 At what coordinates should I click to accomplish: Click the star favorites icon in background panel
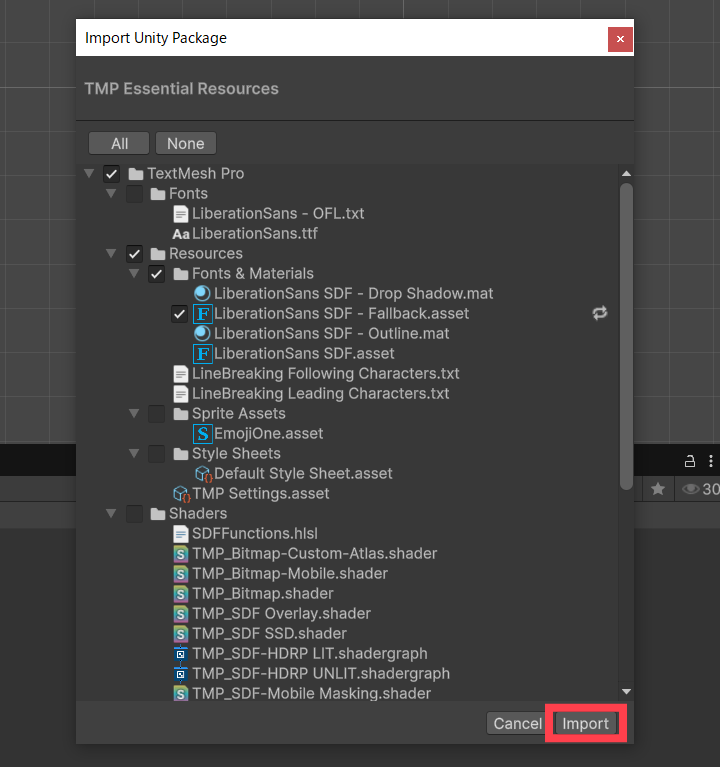coord(658,489)
